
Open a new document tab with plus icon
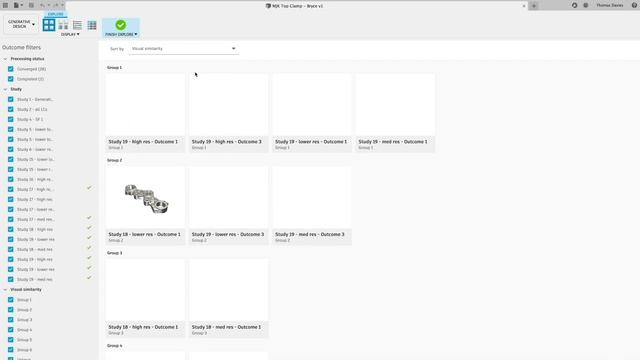(533, 6)
